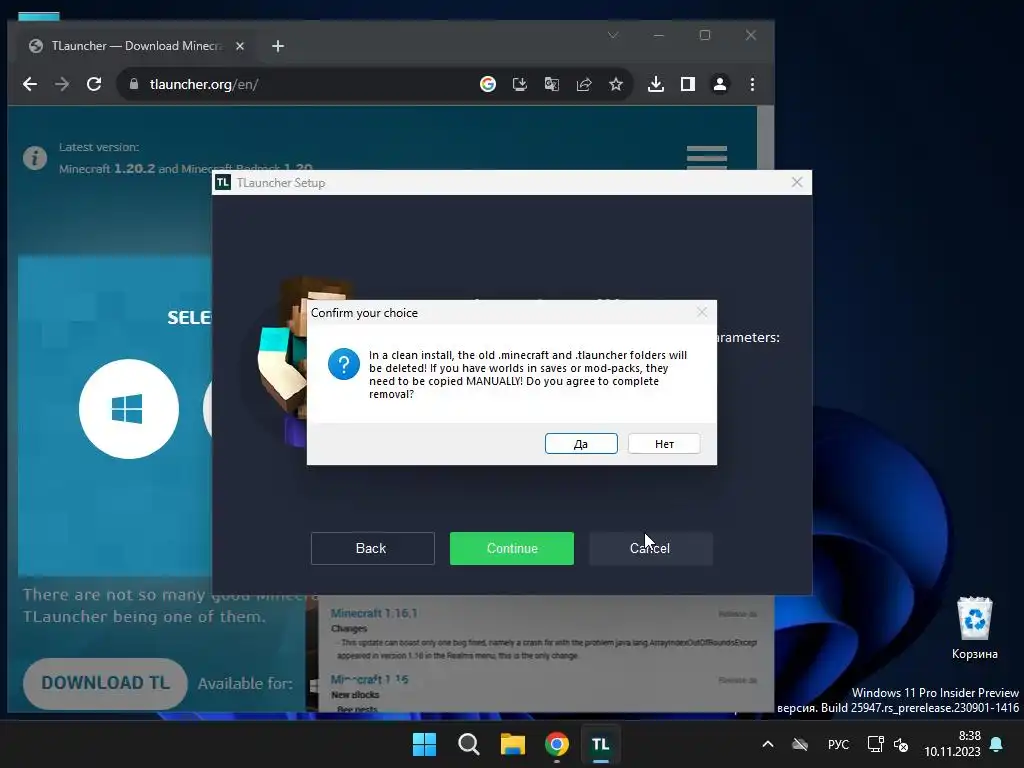Click the Windows platform circle icon
The width and height of the screenshot is (1024, 768).
point(129,409)
